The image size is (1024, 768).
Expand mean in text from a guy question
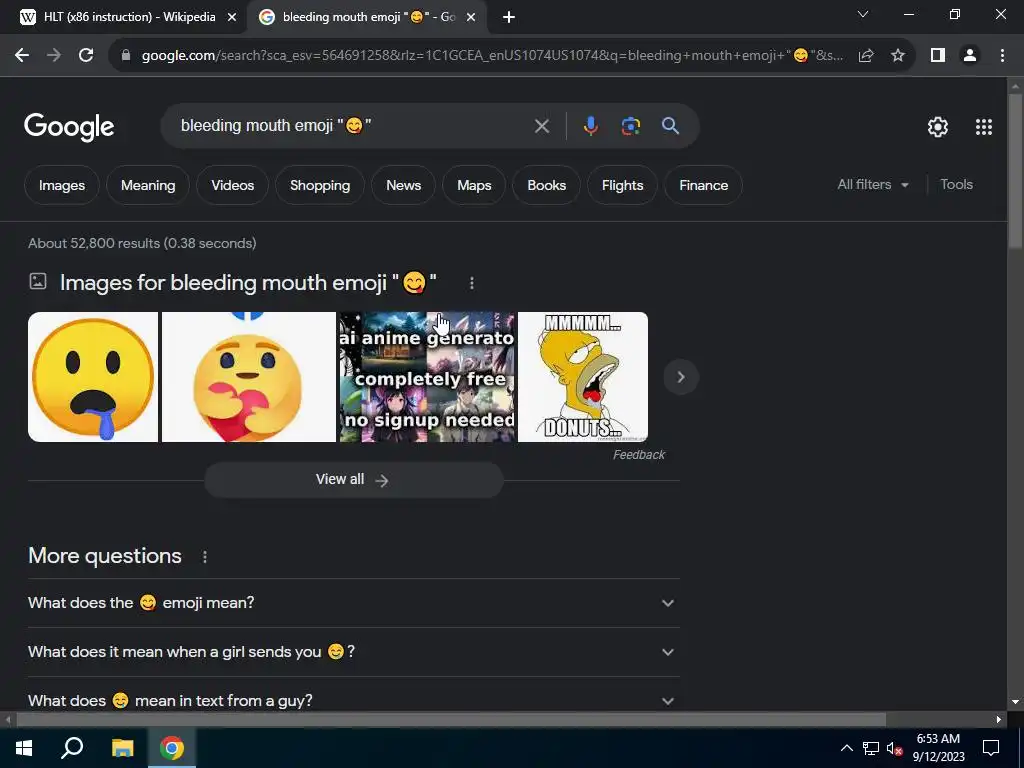[353, 700]
